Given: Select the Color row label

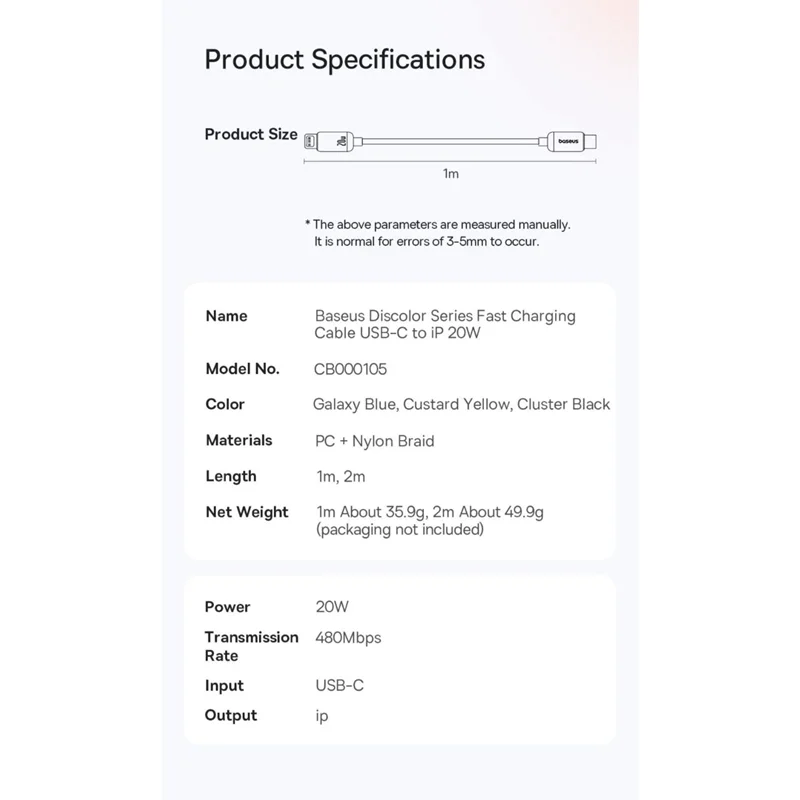Looking at the screenshot, I should [225, 404].
